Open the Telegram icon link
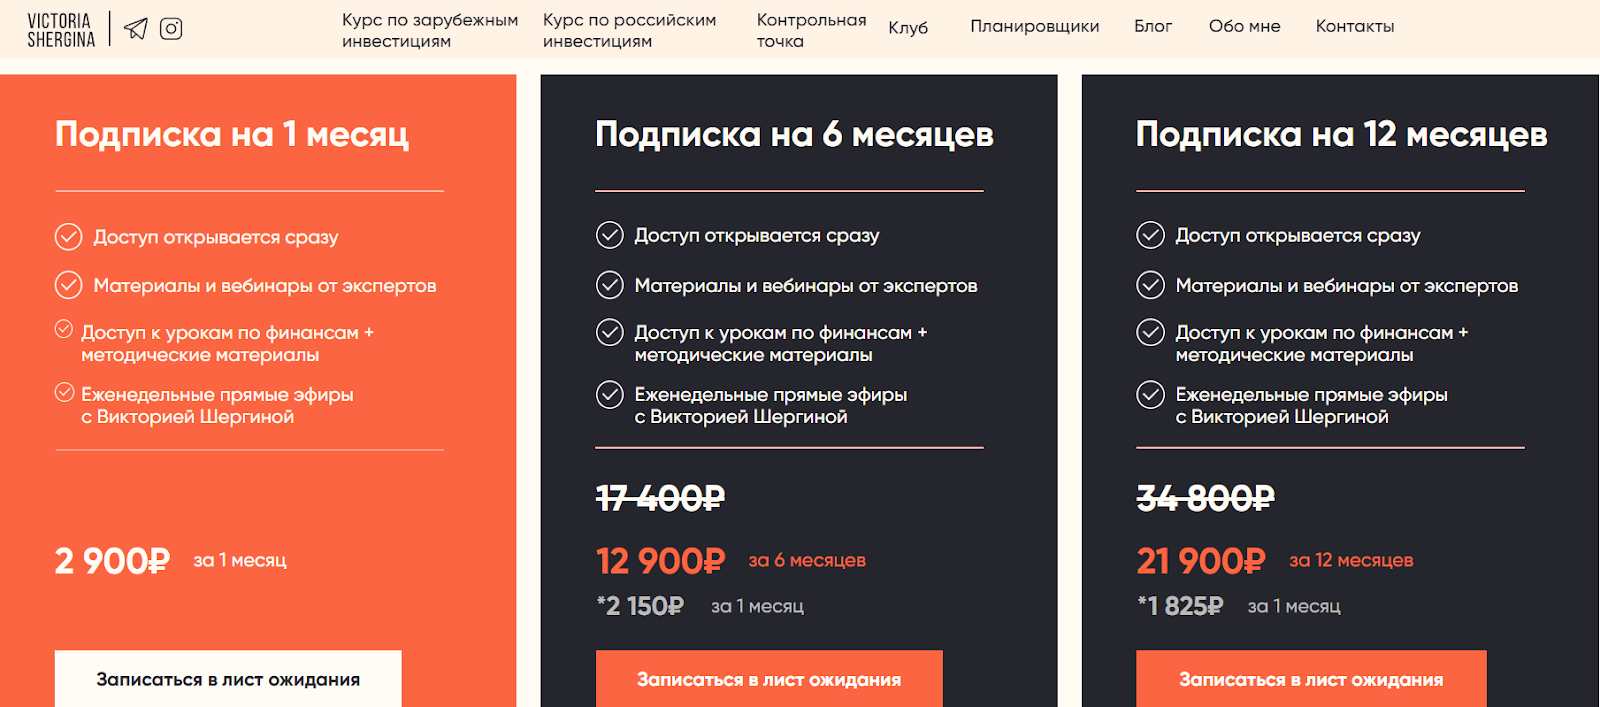The width and height of the screenshot is (1600, 707). (x=136, y=29)
